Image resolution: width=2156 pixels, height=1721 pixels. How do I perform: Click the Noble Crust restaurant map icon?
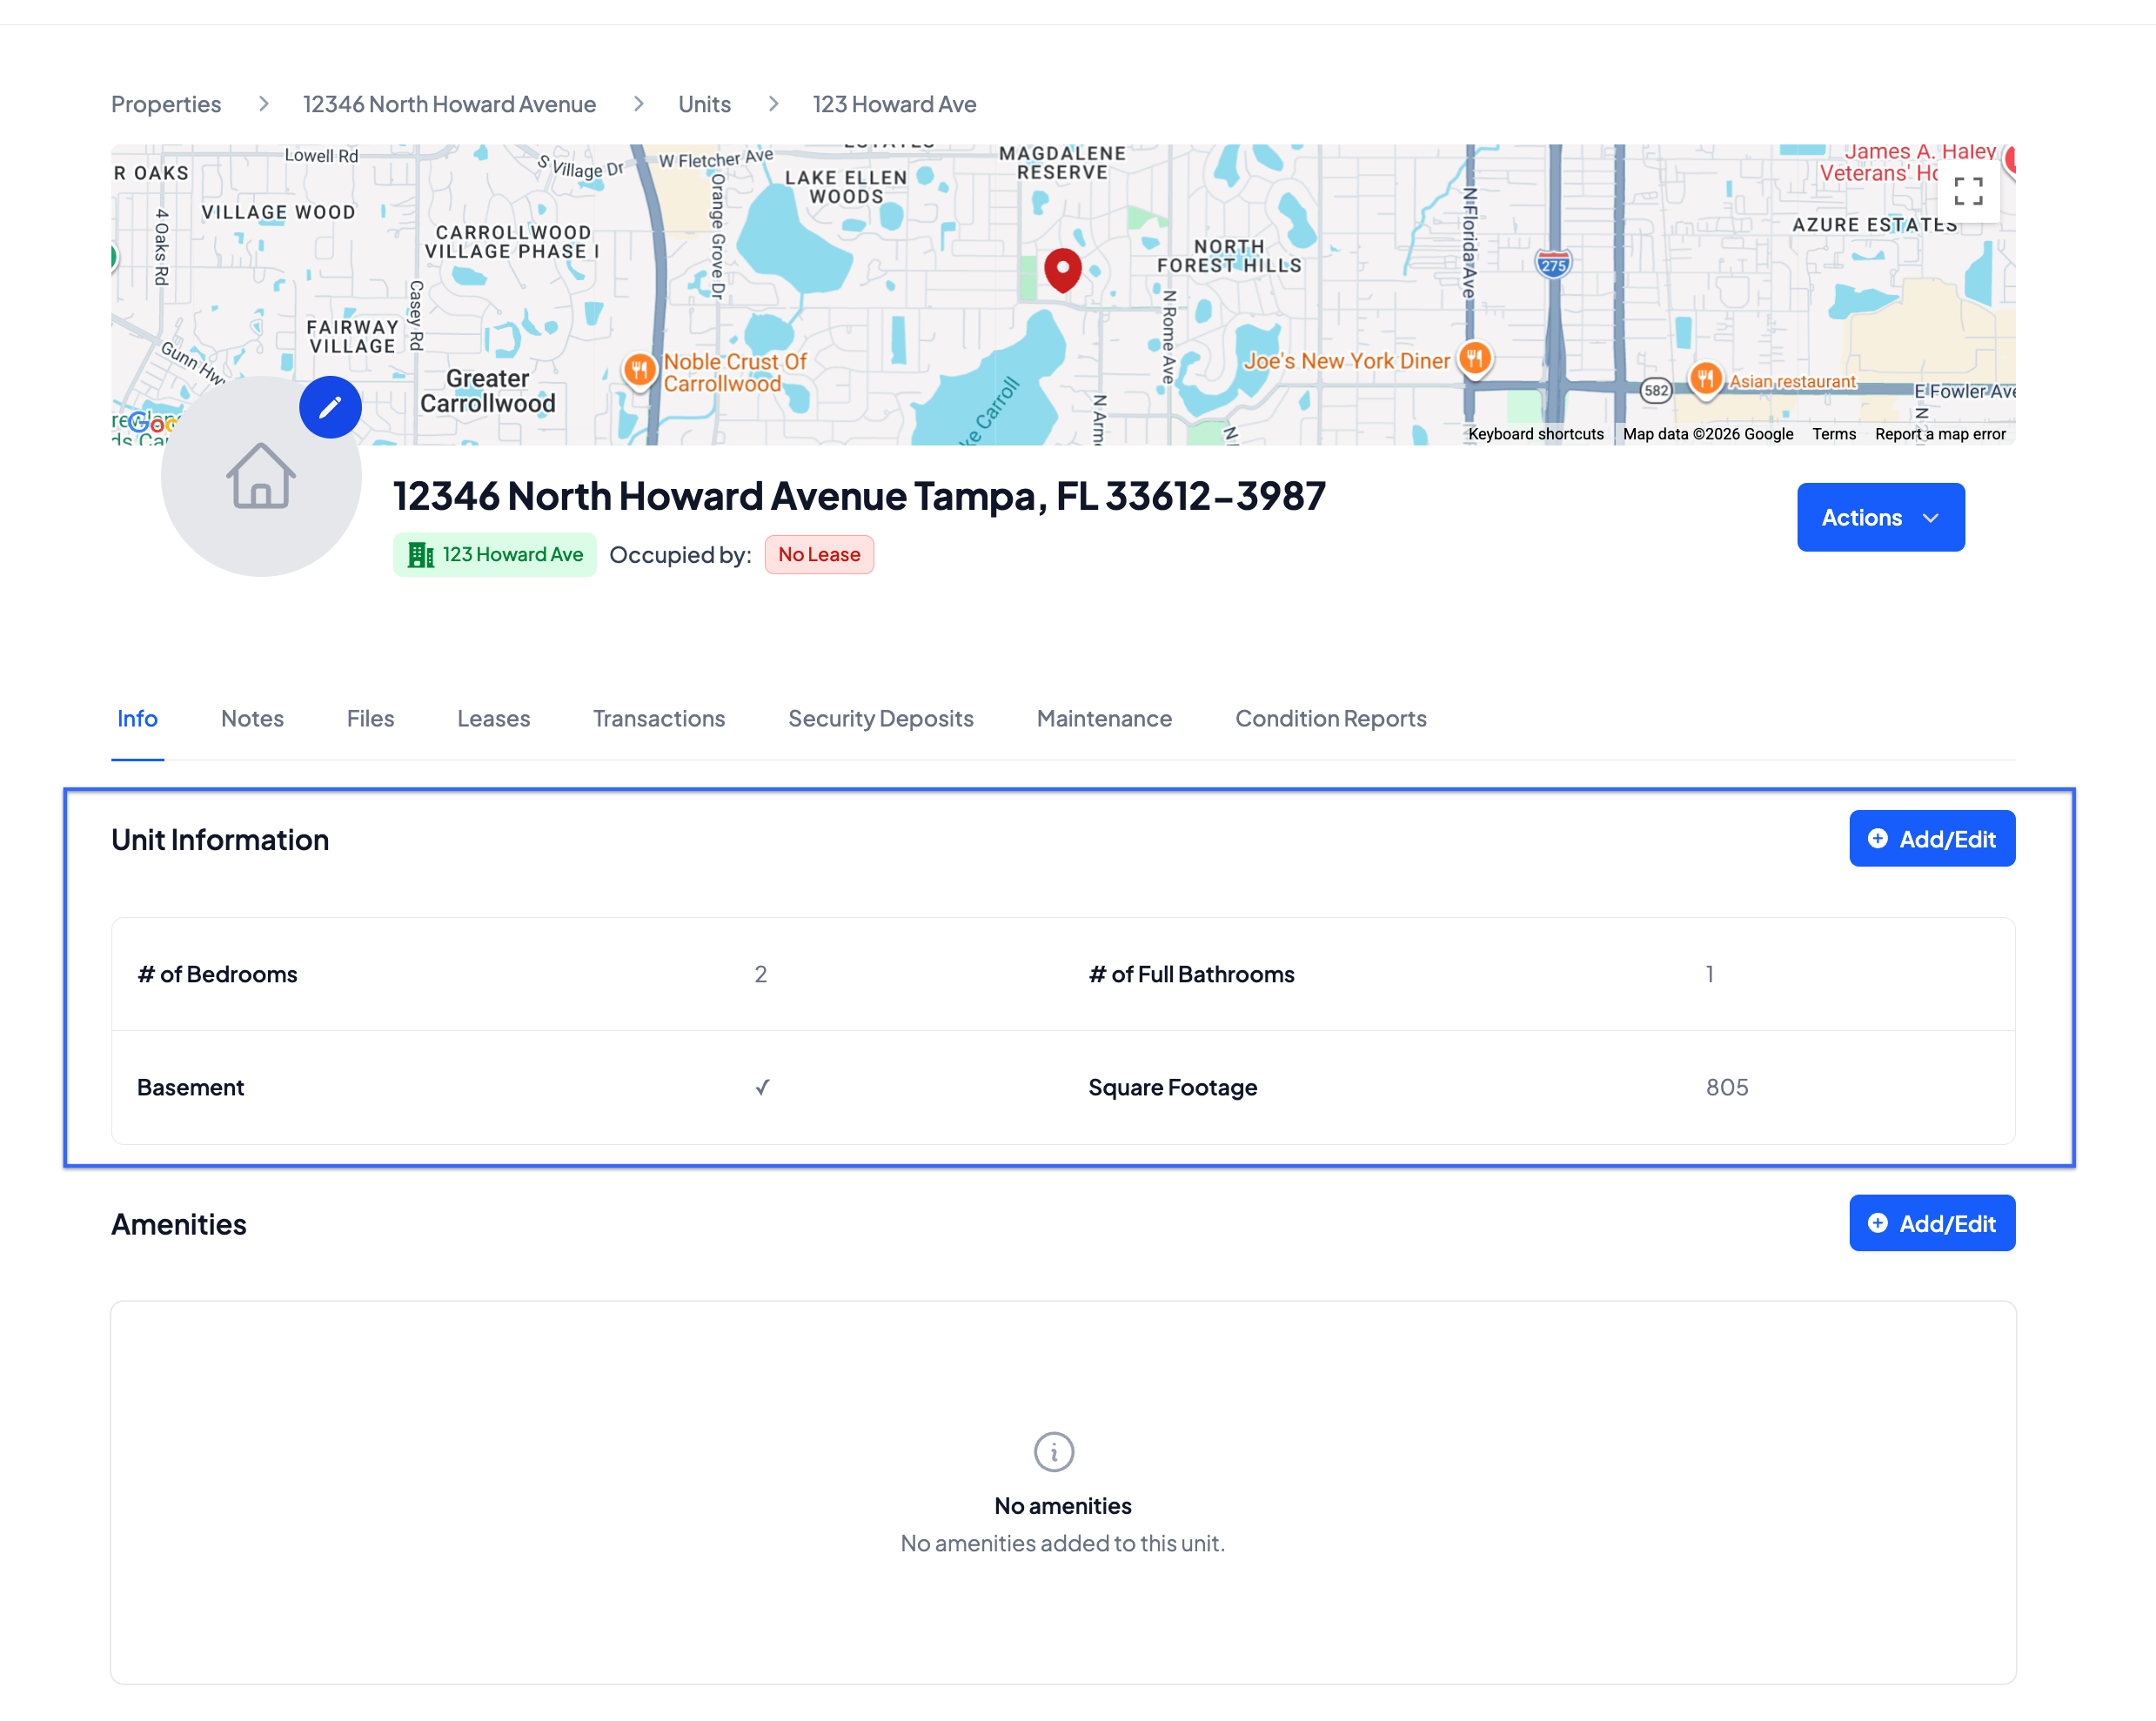(x=639, y=370)
